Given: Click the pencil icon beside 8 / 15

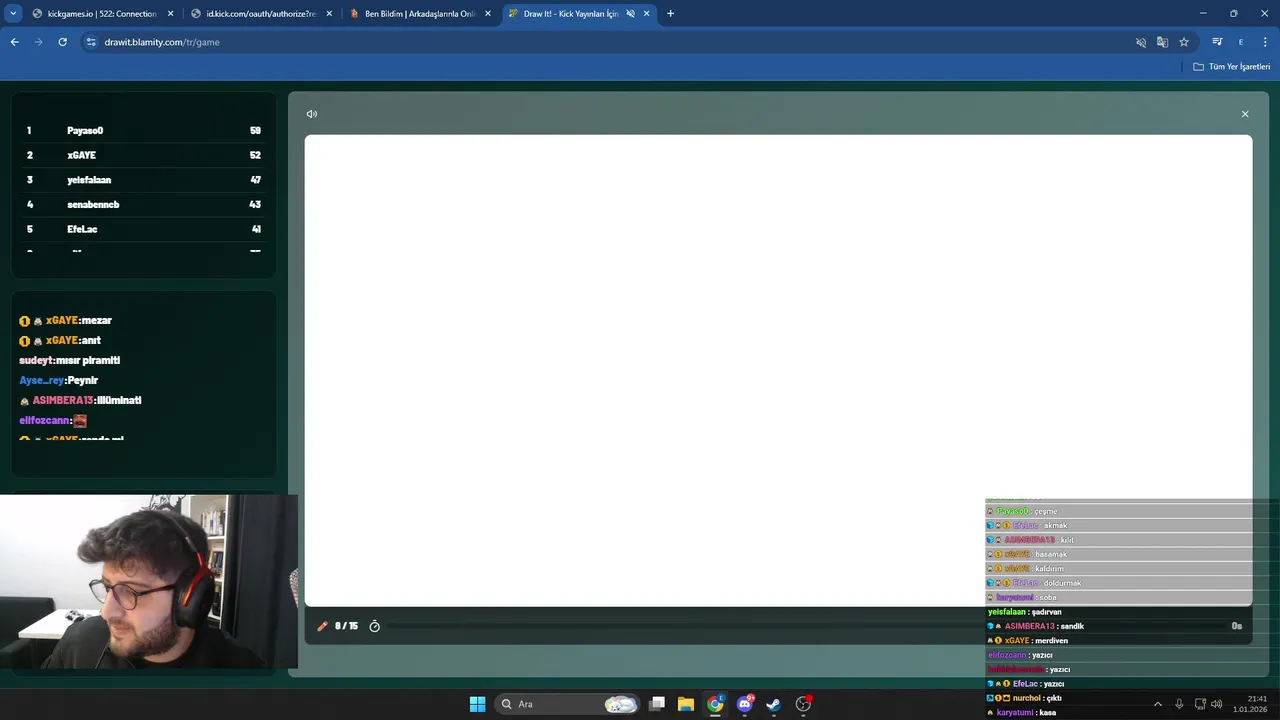Looking at the screenshot, I should (322, 626).
